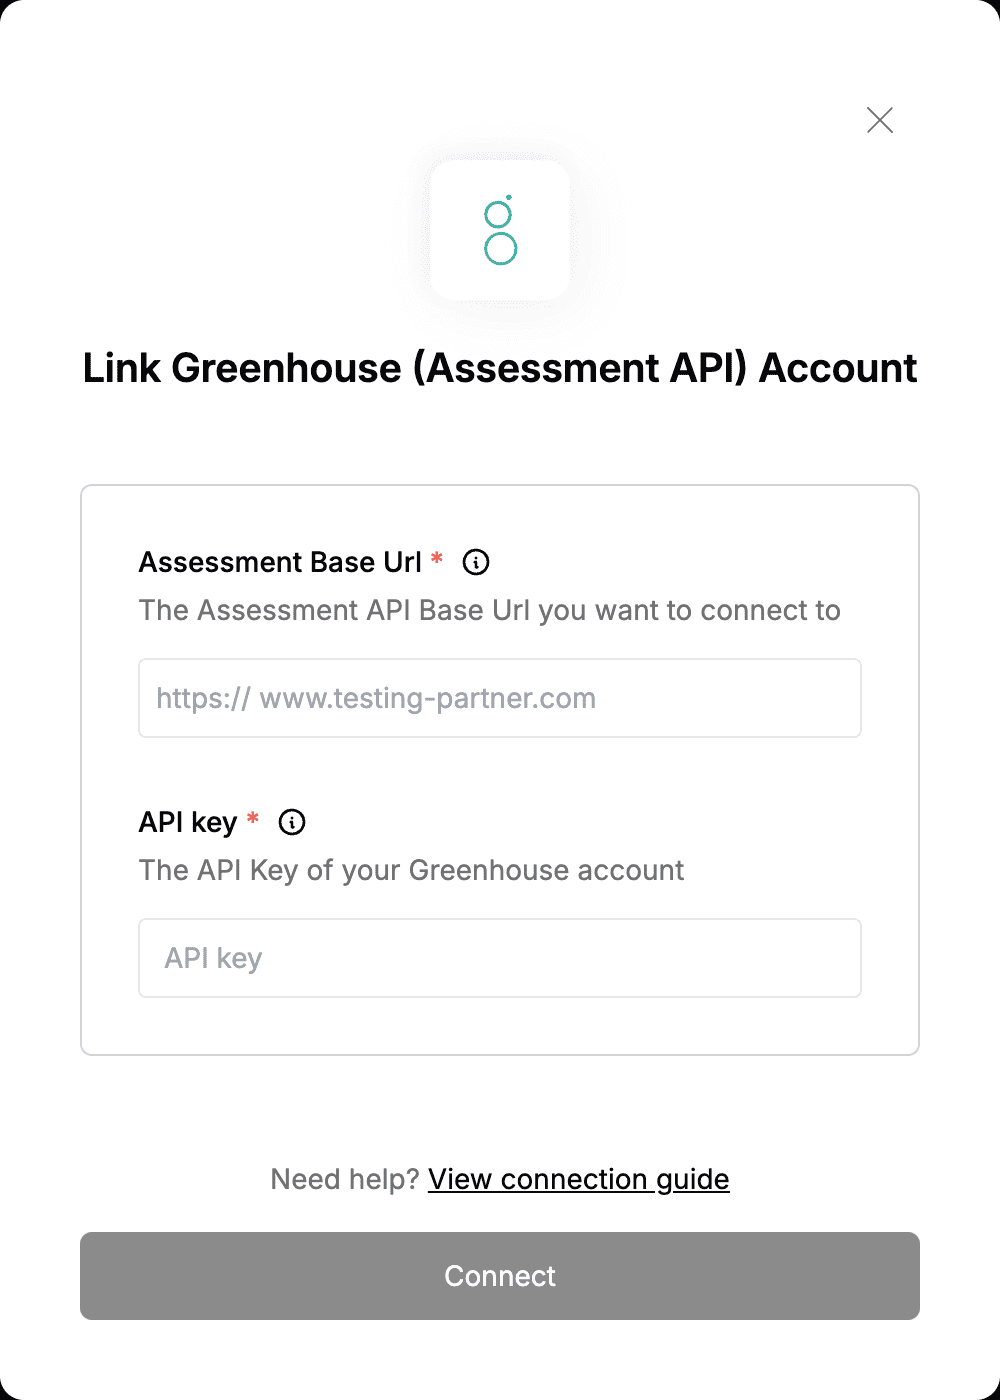Click the Greenhouse logo icon
This screenshot has width=1000, height=1400.
tap(500, 230)
